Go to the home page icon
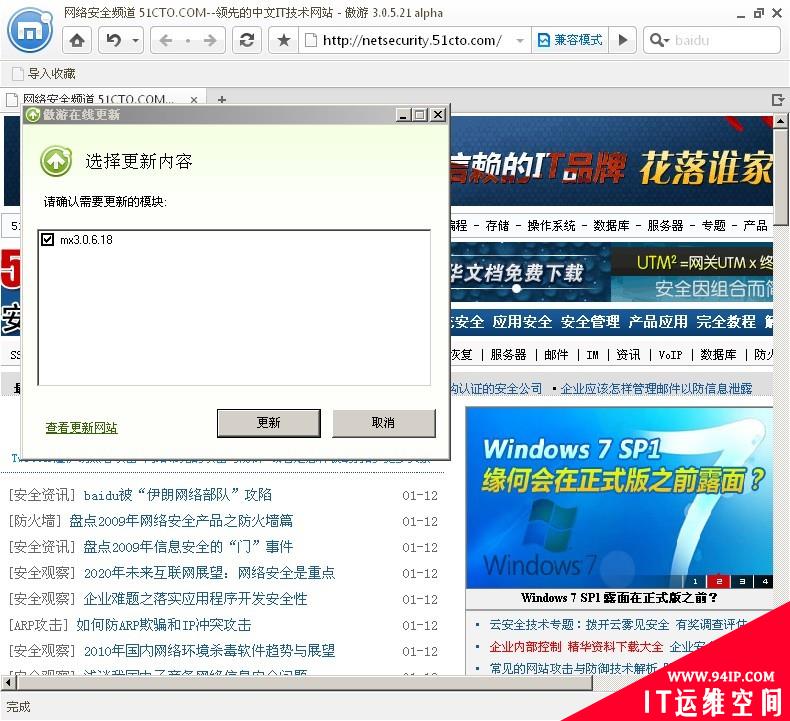This screenshot has height=721, width=790. click(77, 40)
